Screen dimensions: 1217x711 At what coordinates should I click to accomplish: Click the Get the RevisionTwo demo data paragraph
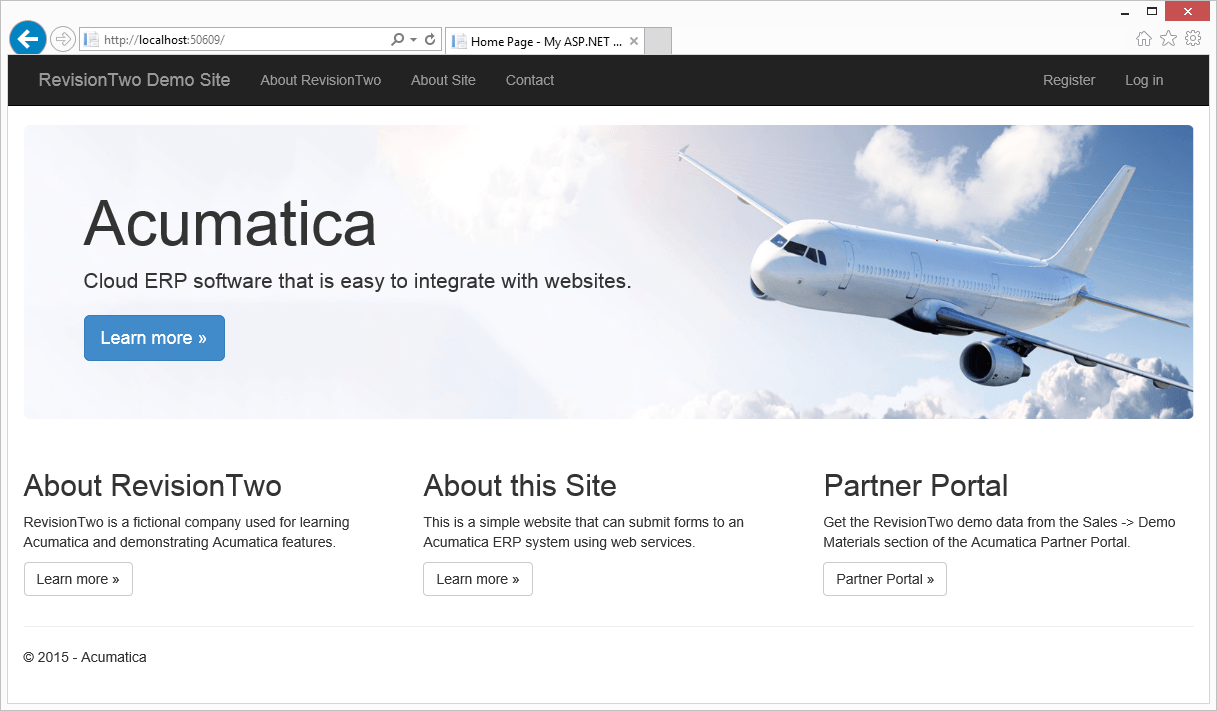click(999, 532)
